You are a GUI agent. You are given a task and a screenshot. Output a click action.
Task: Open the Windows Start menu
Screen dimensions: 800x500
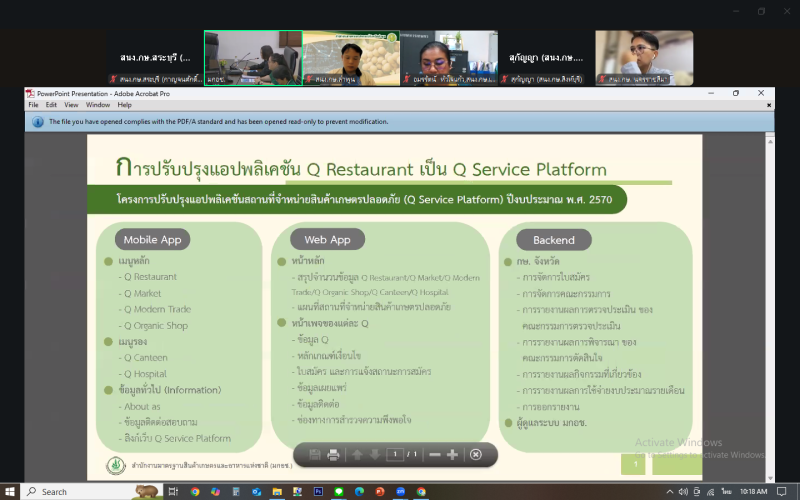(9, 491)
